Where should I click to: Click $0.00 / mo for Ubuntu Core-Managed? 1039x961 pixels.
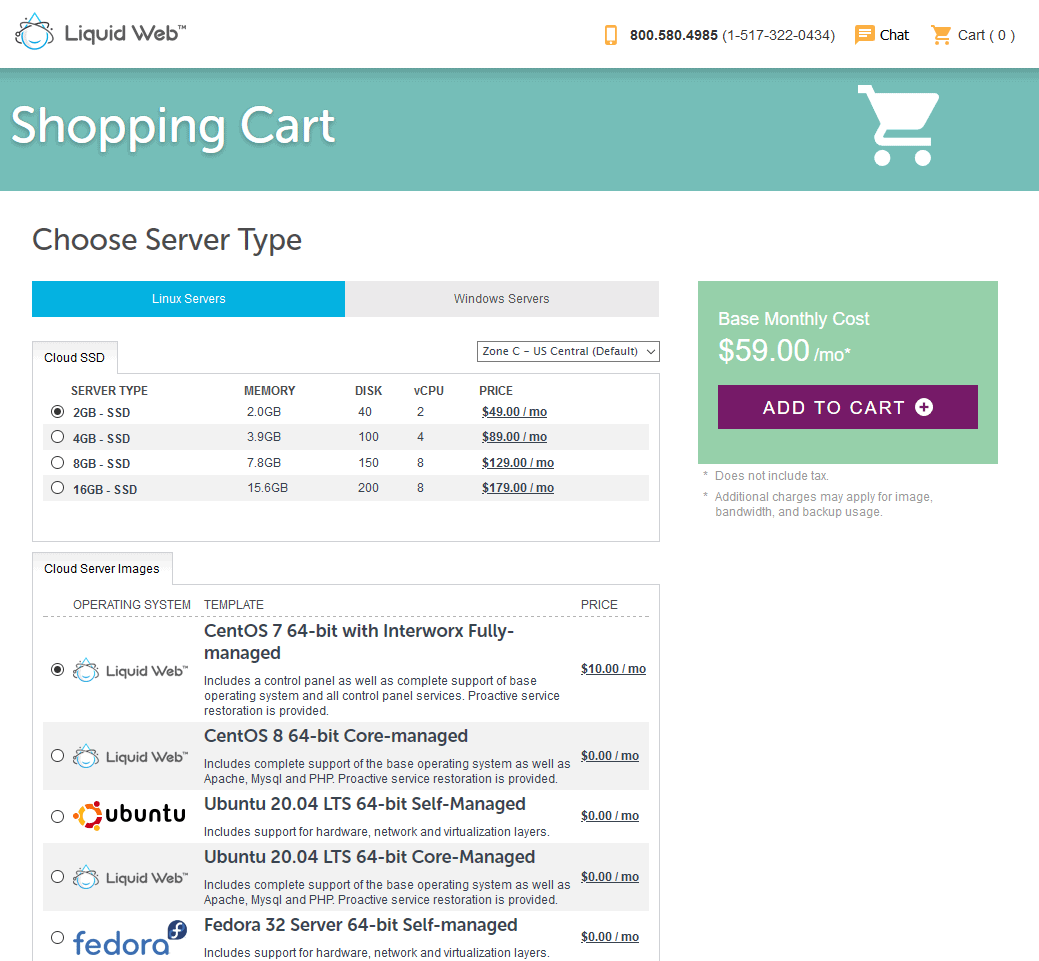(x=610, y=877)
